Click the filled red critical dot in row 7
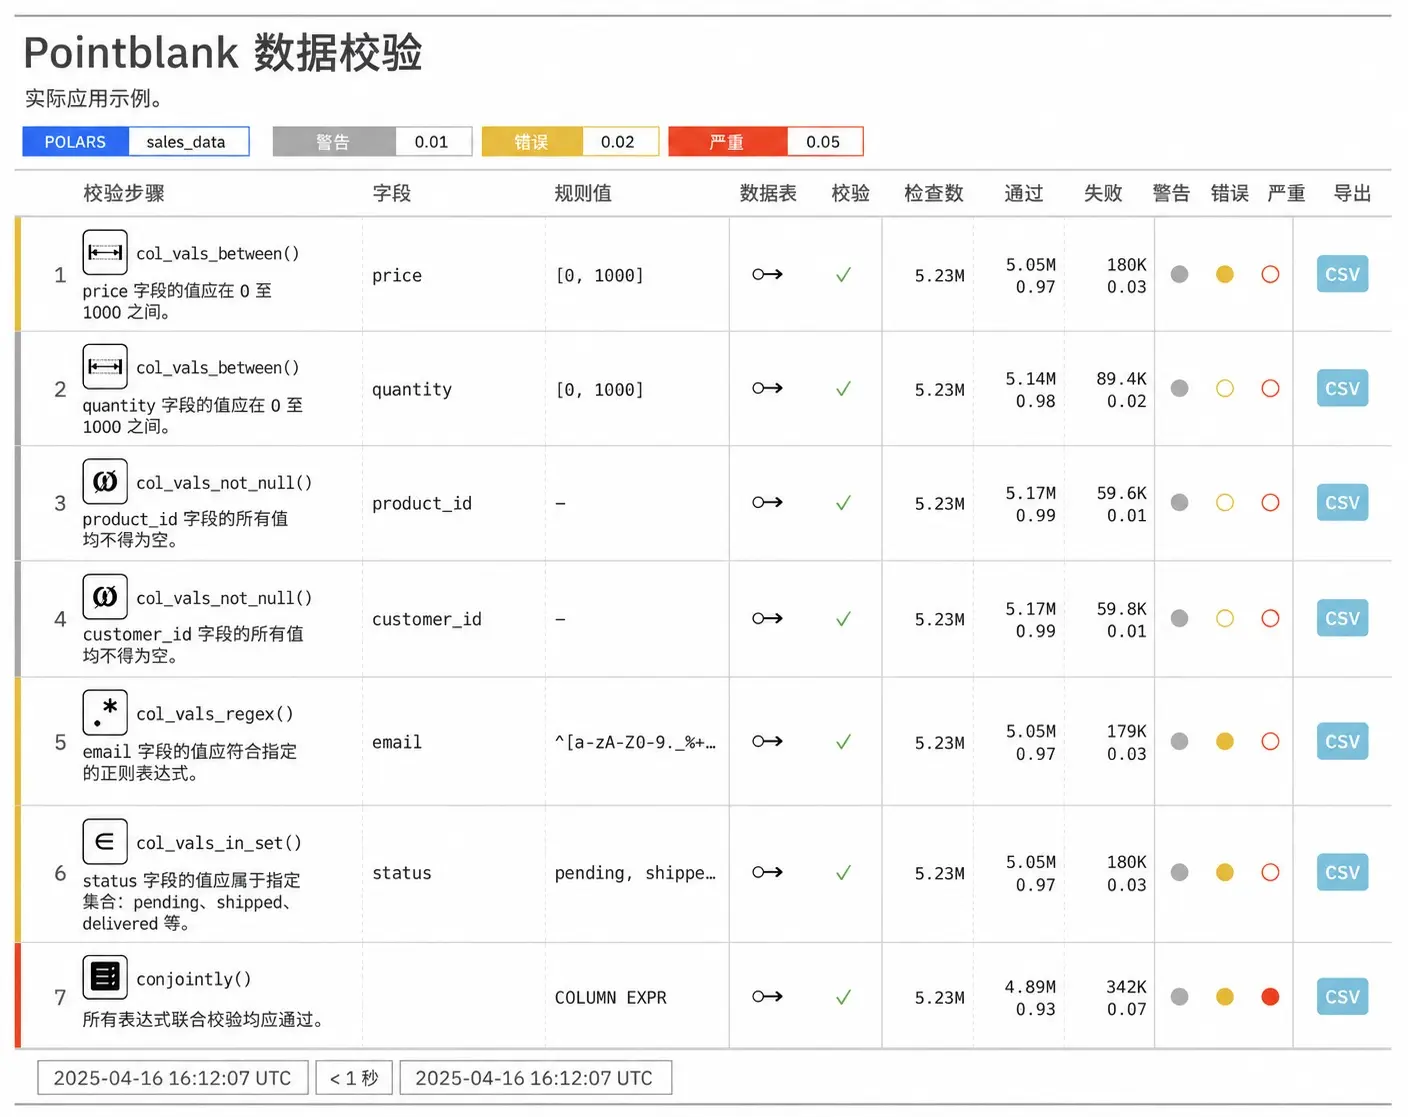Image resolution: width=1408 pixels, height=1117 pixels. coord(1270,996)
